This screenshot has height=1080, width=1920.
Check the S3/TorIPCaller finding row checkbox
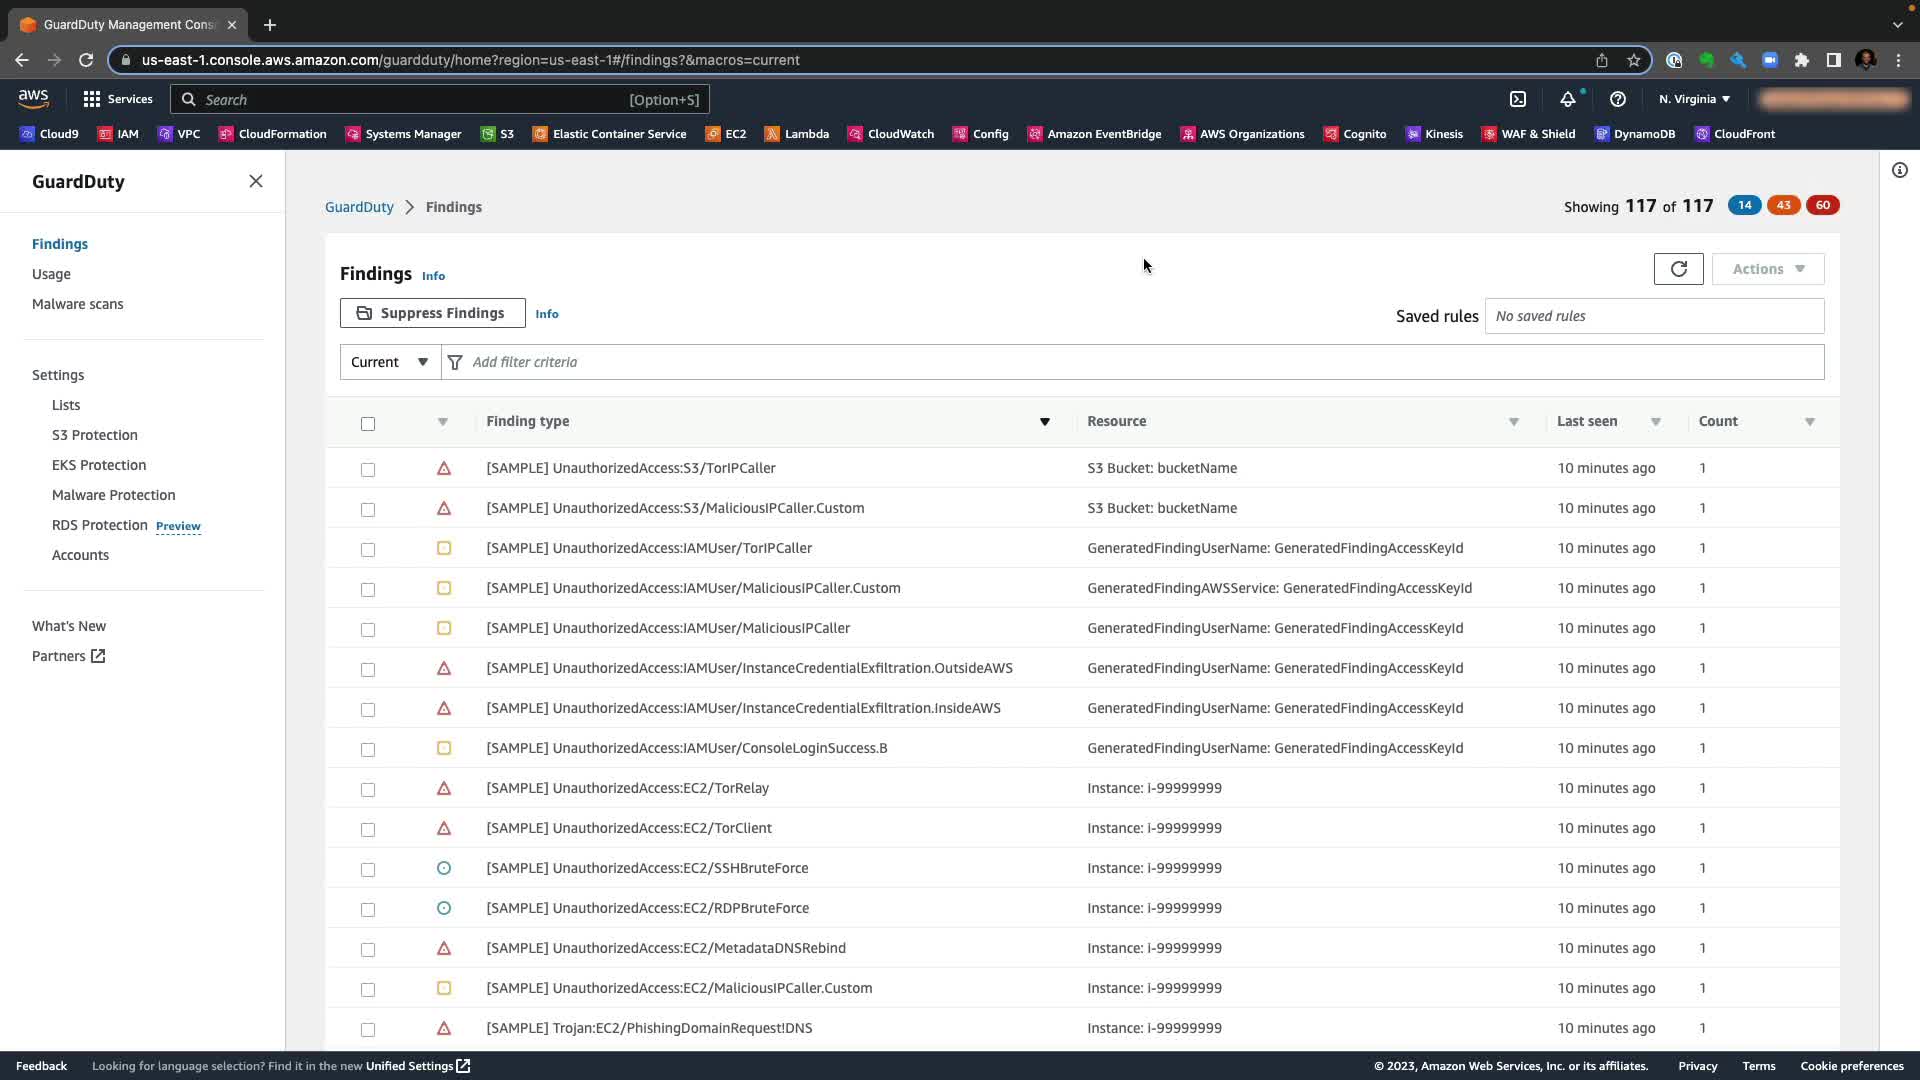(x=368, y=469)
